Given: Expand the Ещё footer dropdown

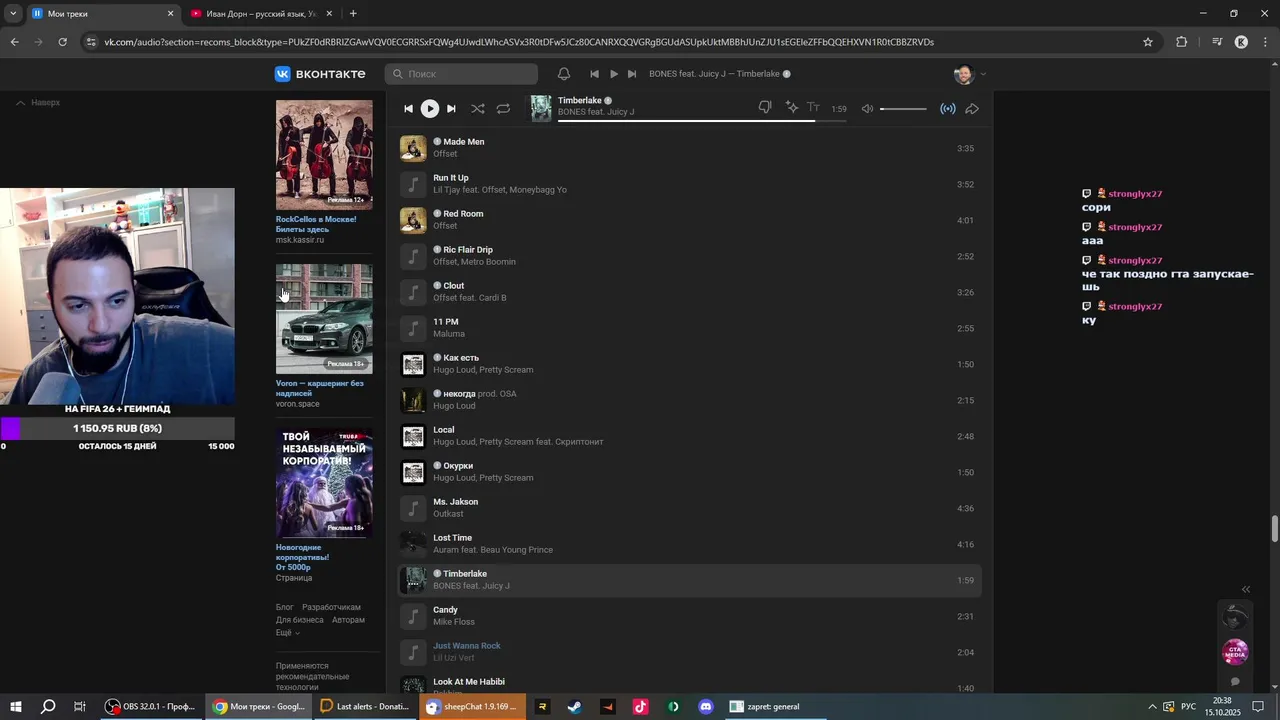Looking at the screenshot, I should tap(287, 633).
